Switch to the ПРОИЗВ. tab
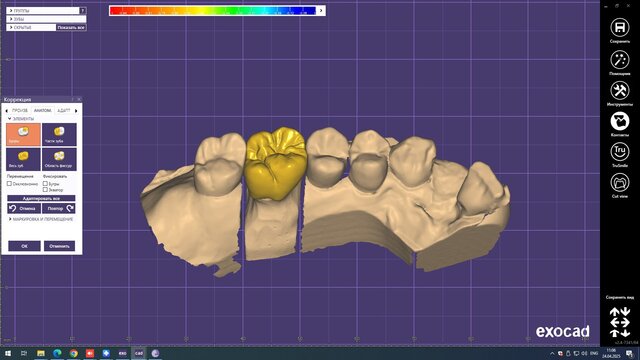 (x=20, y=111)
